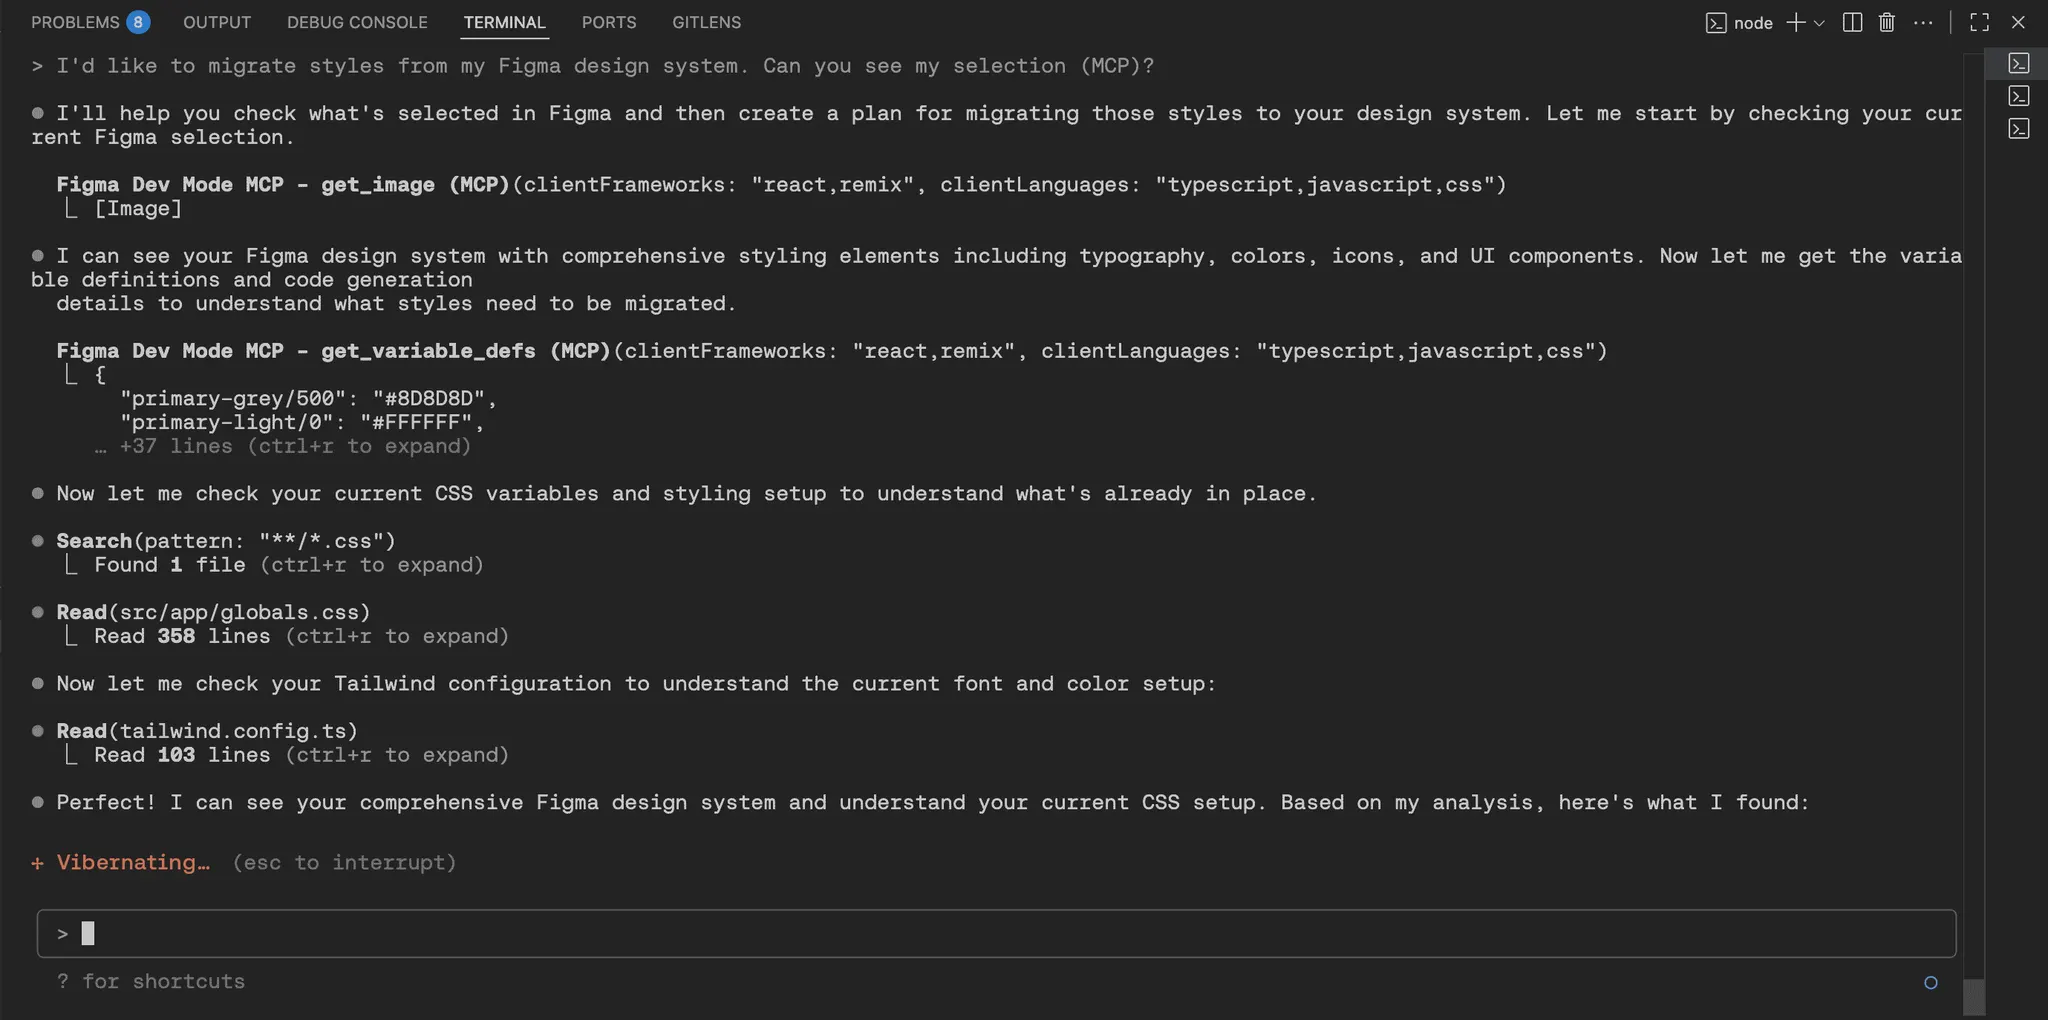2048x1020 pixels.
Task: Maximize the panel size icon
Action: click(1979, 22)
